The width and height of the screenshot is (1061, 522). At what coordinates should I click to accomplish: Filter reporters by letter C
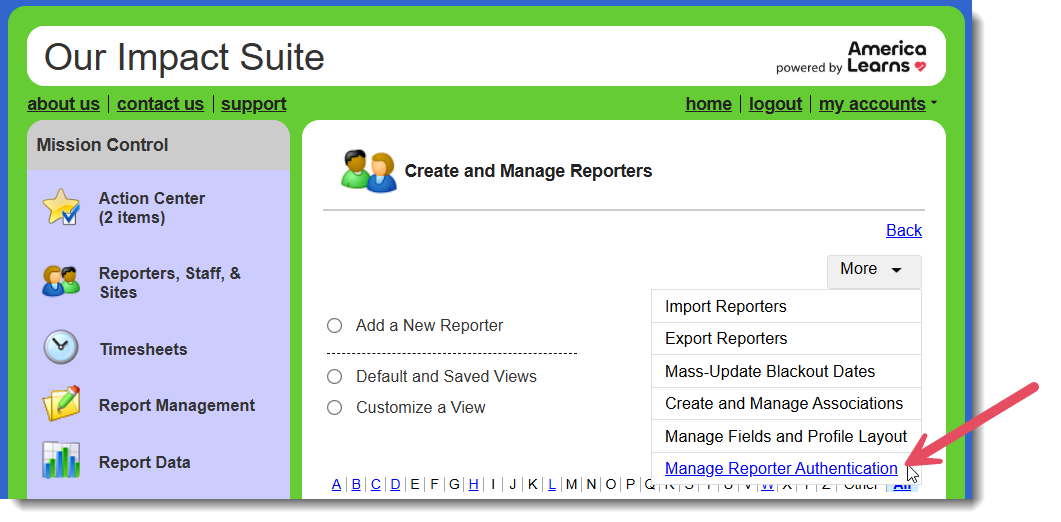pyautogui.click(x=376, y=484)
